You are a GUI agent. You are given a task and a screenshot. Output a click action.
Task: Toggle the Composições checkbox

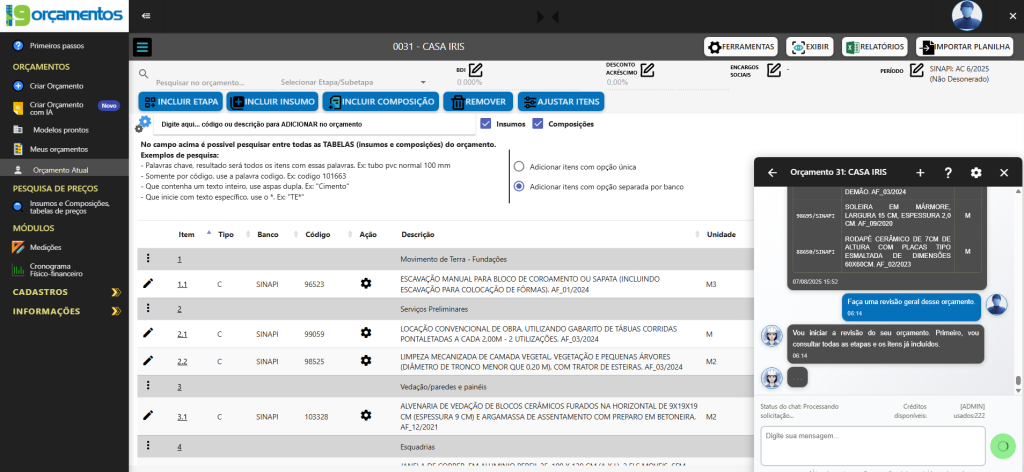(x=538, y=124)
